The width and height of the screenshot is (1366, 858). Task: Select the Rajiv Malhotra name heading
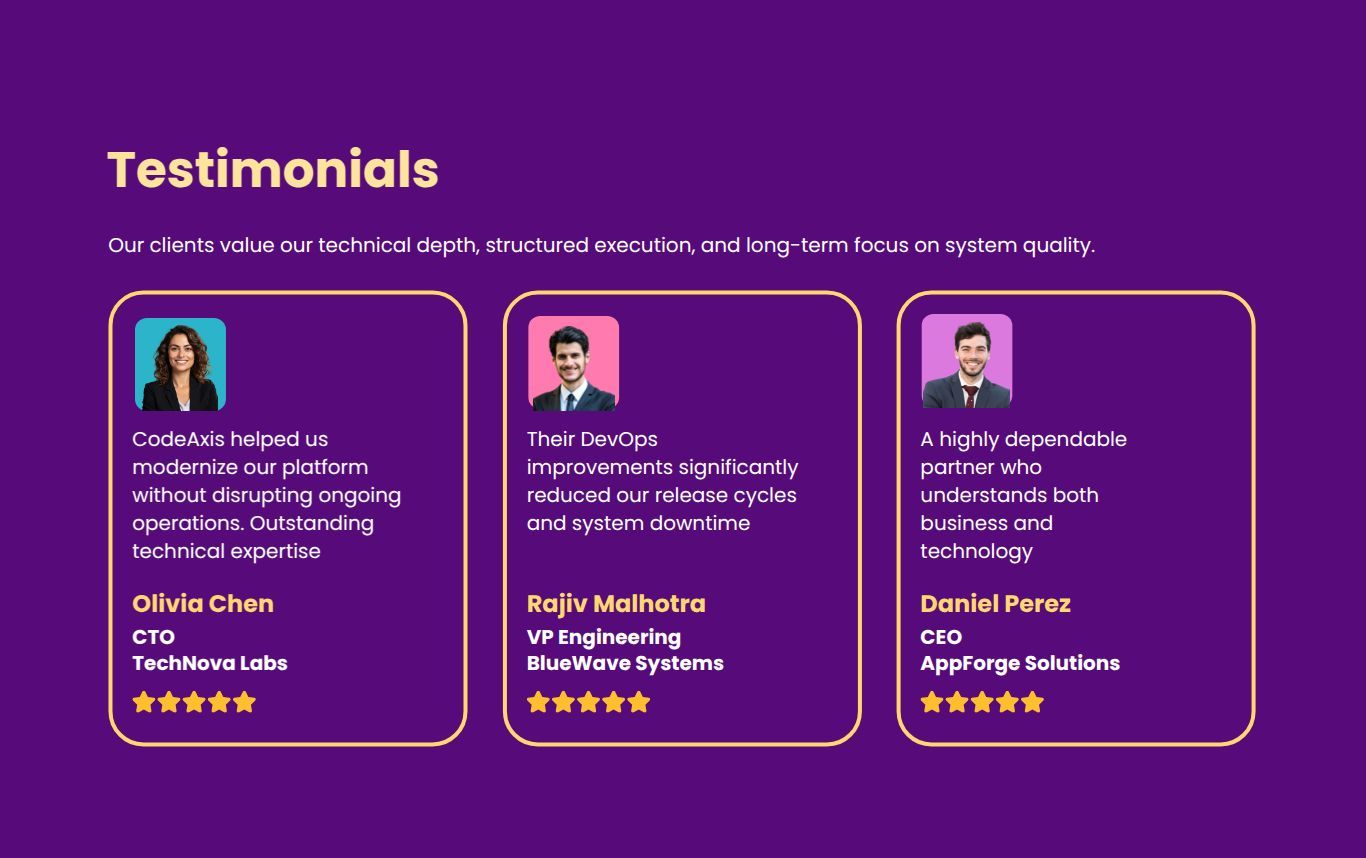click(616, 604)
